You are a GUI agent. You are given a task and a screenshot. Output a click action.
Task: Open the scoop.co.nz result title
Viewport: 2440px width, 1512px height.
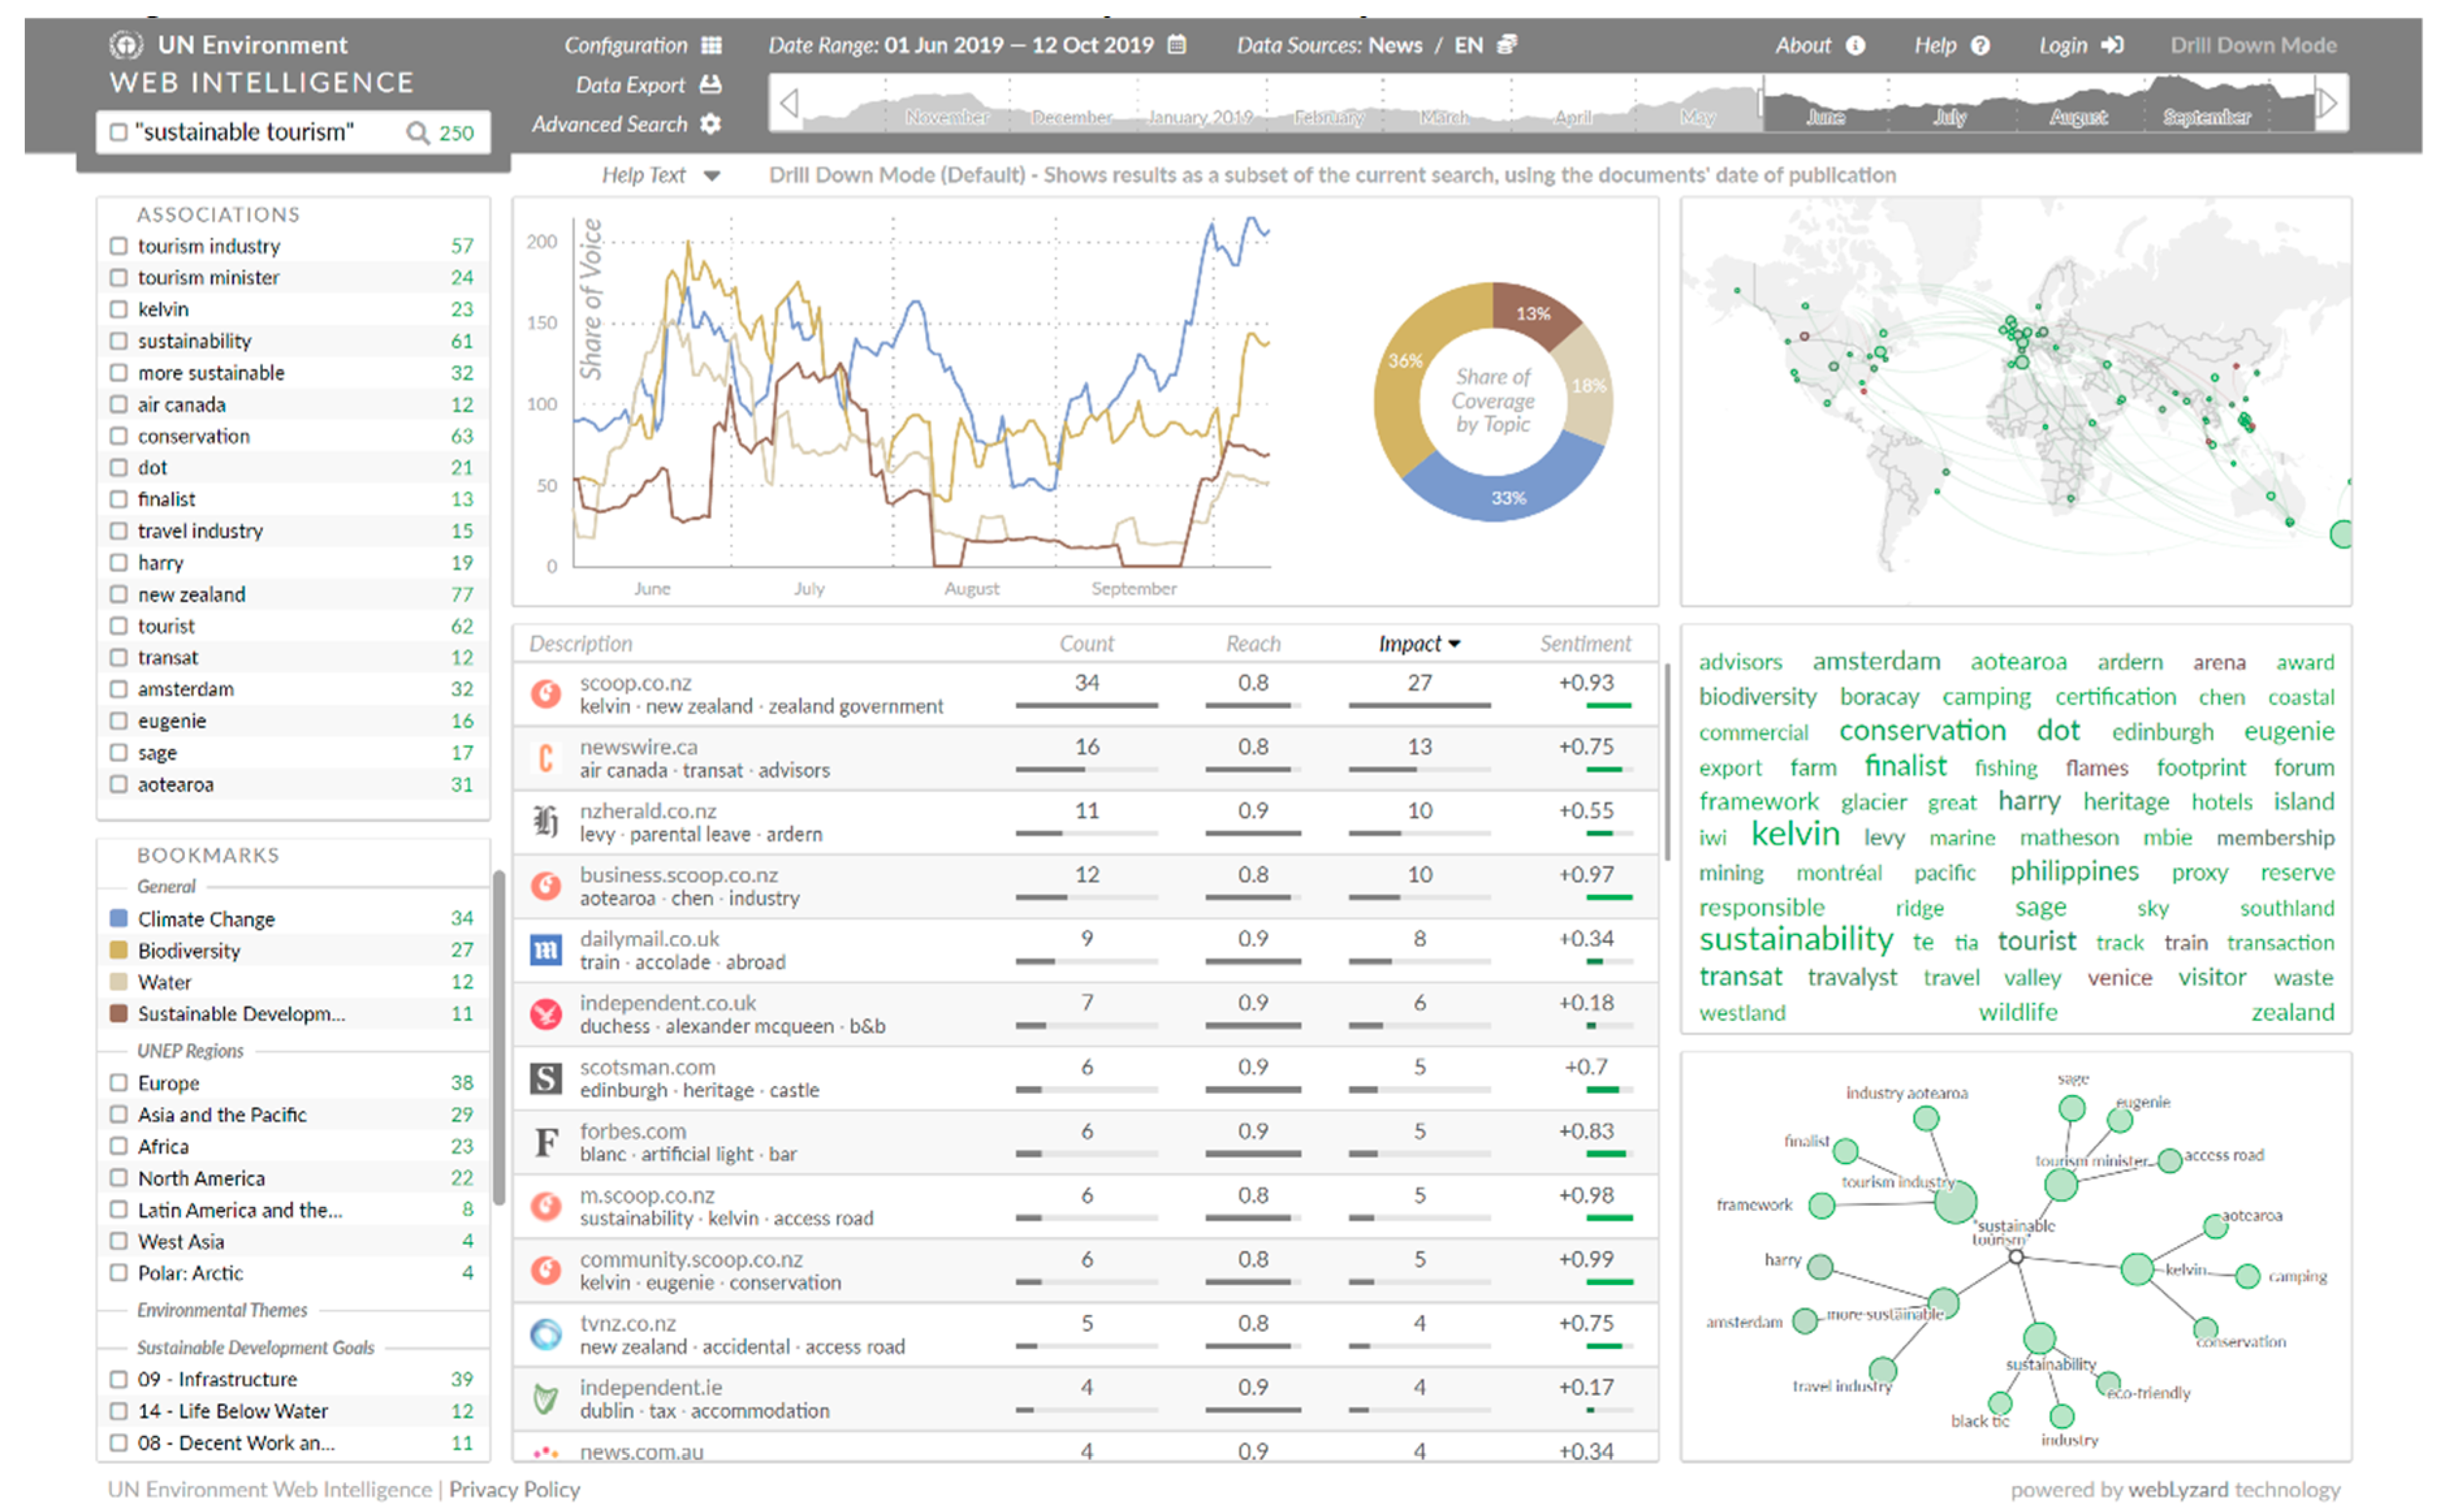click(x=635, y=683)
